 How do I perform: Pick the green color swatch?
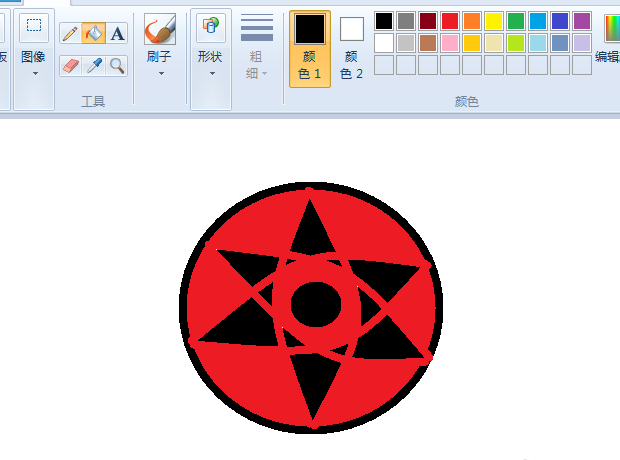coord(516,21)
